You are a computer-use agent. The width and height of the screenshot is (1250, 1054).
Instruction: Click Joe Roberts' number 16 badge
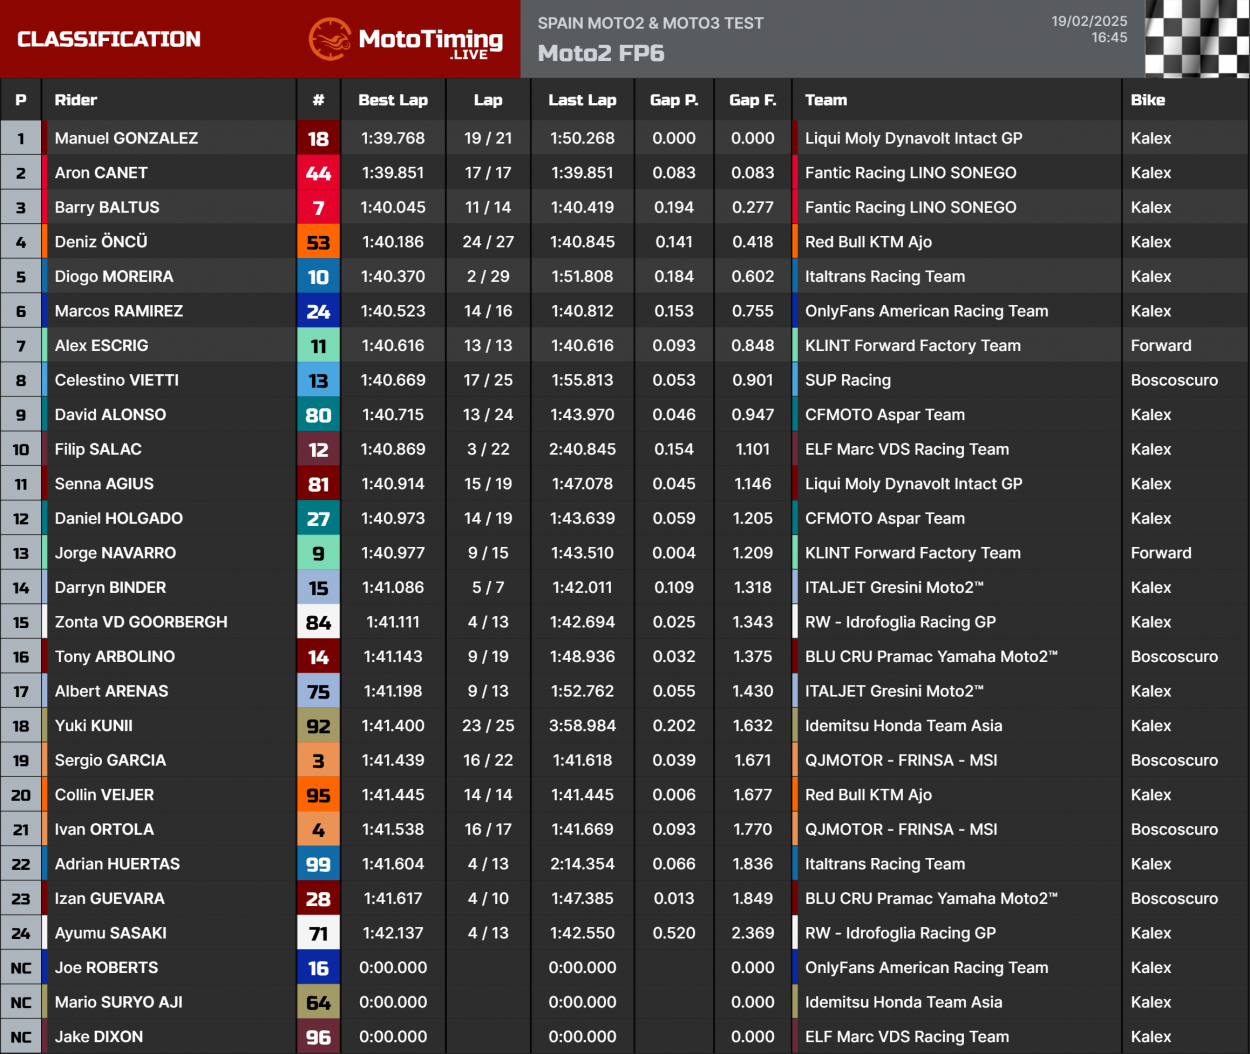318,968
